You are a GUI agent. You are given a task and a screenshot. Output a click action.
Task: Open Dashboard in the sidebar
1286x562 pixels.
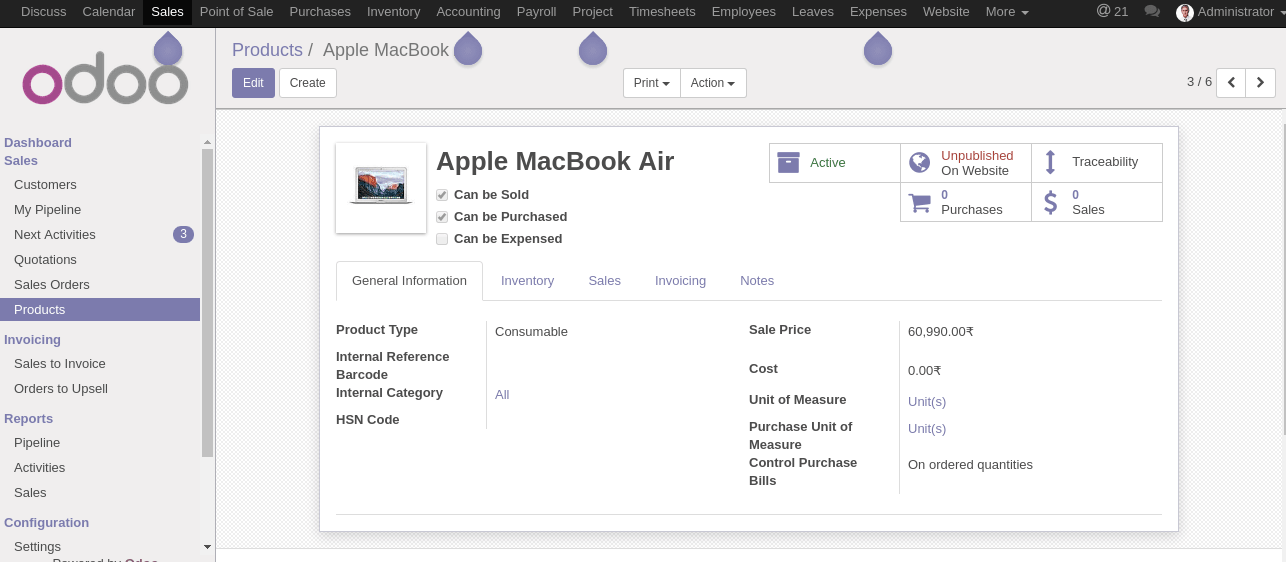[x=38, y=143]
